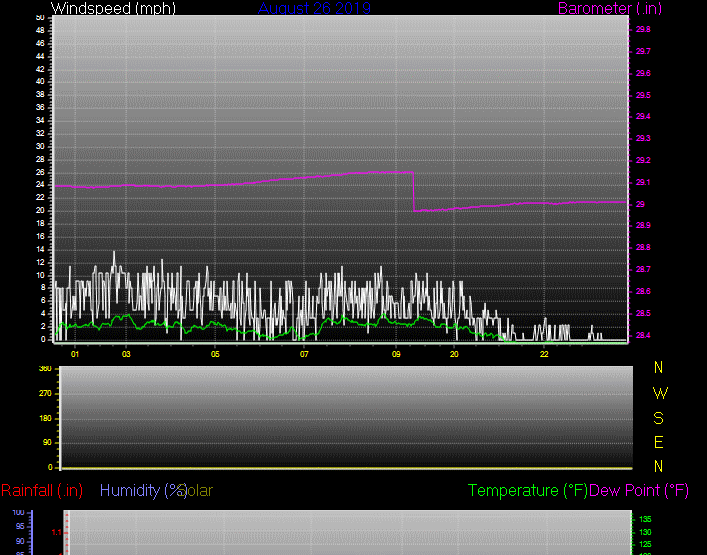The image size is (707, 555).
Task: Click the 2 mph windspeed axis label
Action: 43,326
